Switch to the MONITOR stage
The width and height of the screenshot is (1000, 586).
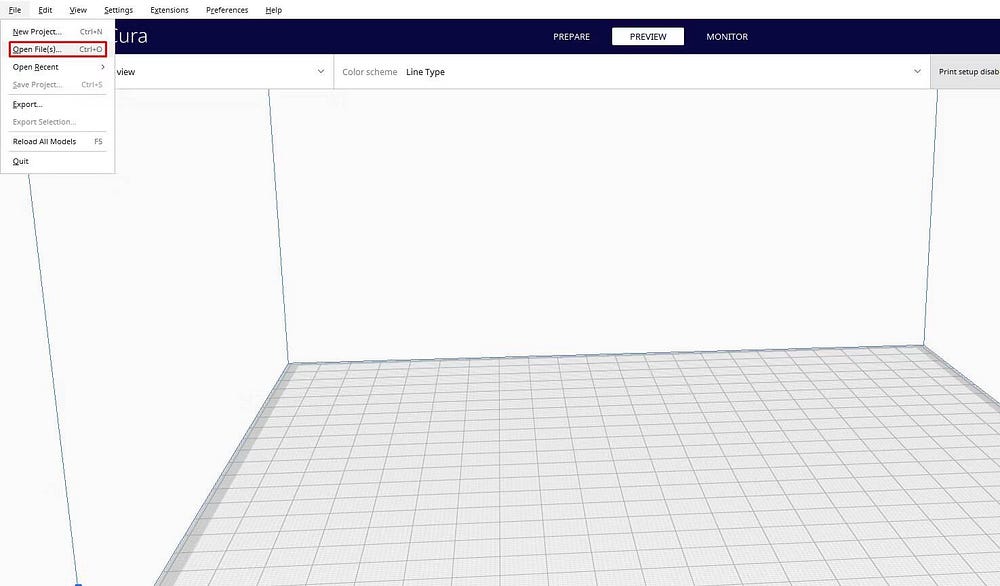pyautogui.click(x=727, y=37)
